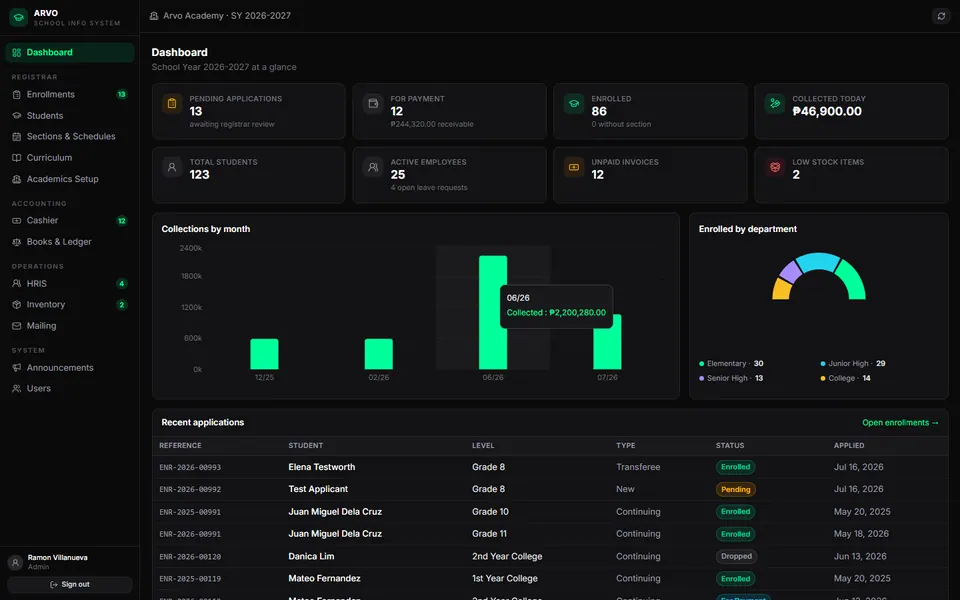960x600 pixels.
Task: Click the Enrolled card graduation cap icon
Action: (x=574, y=103)
